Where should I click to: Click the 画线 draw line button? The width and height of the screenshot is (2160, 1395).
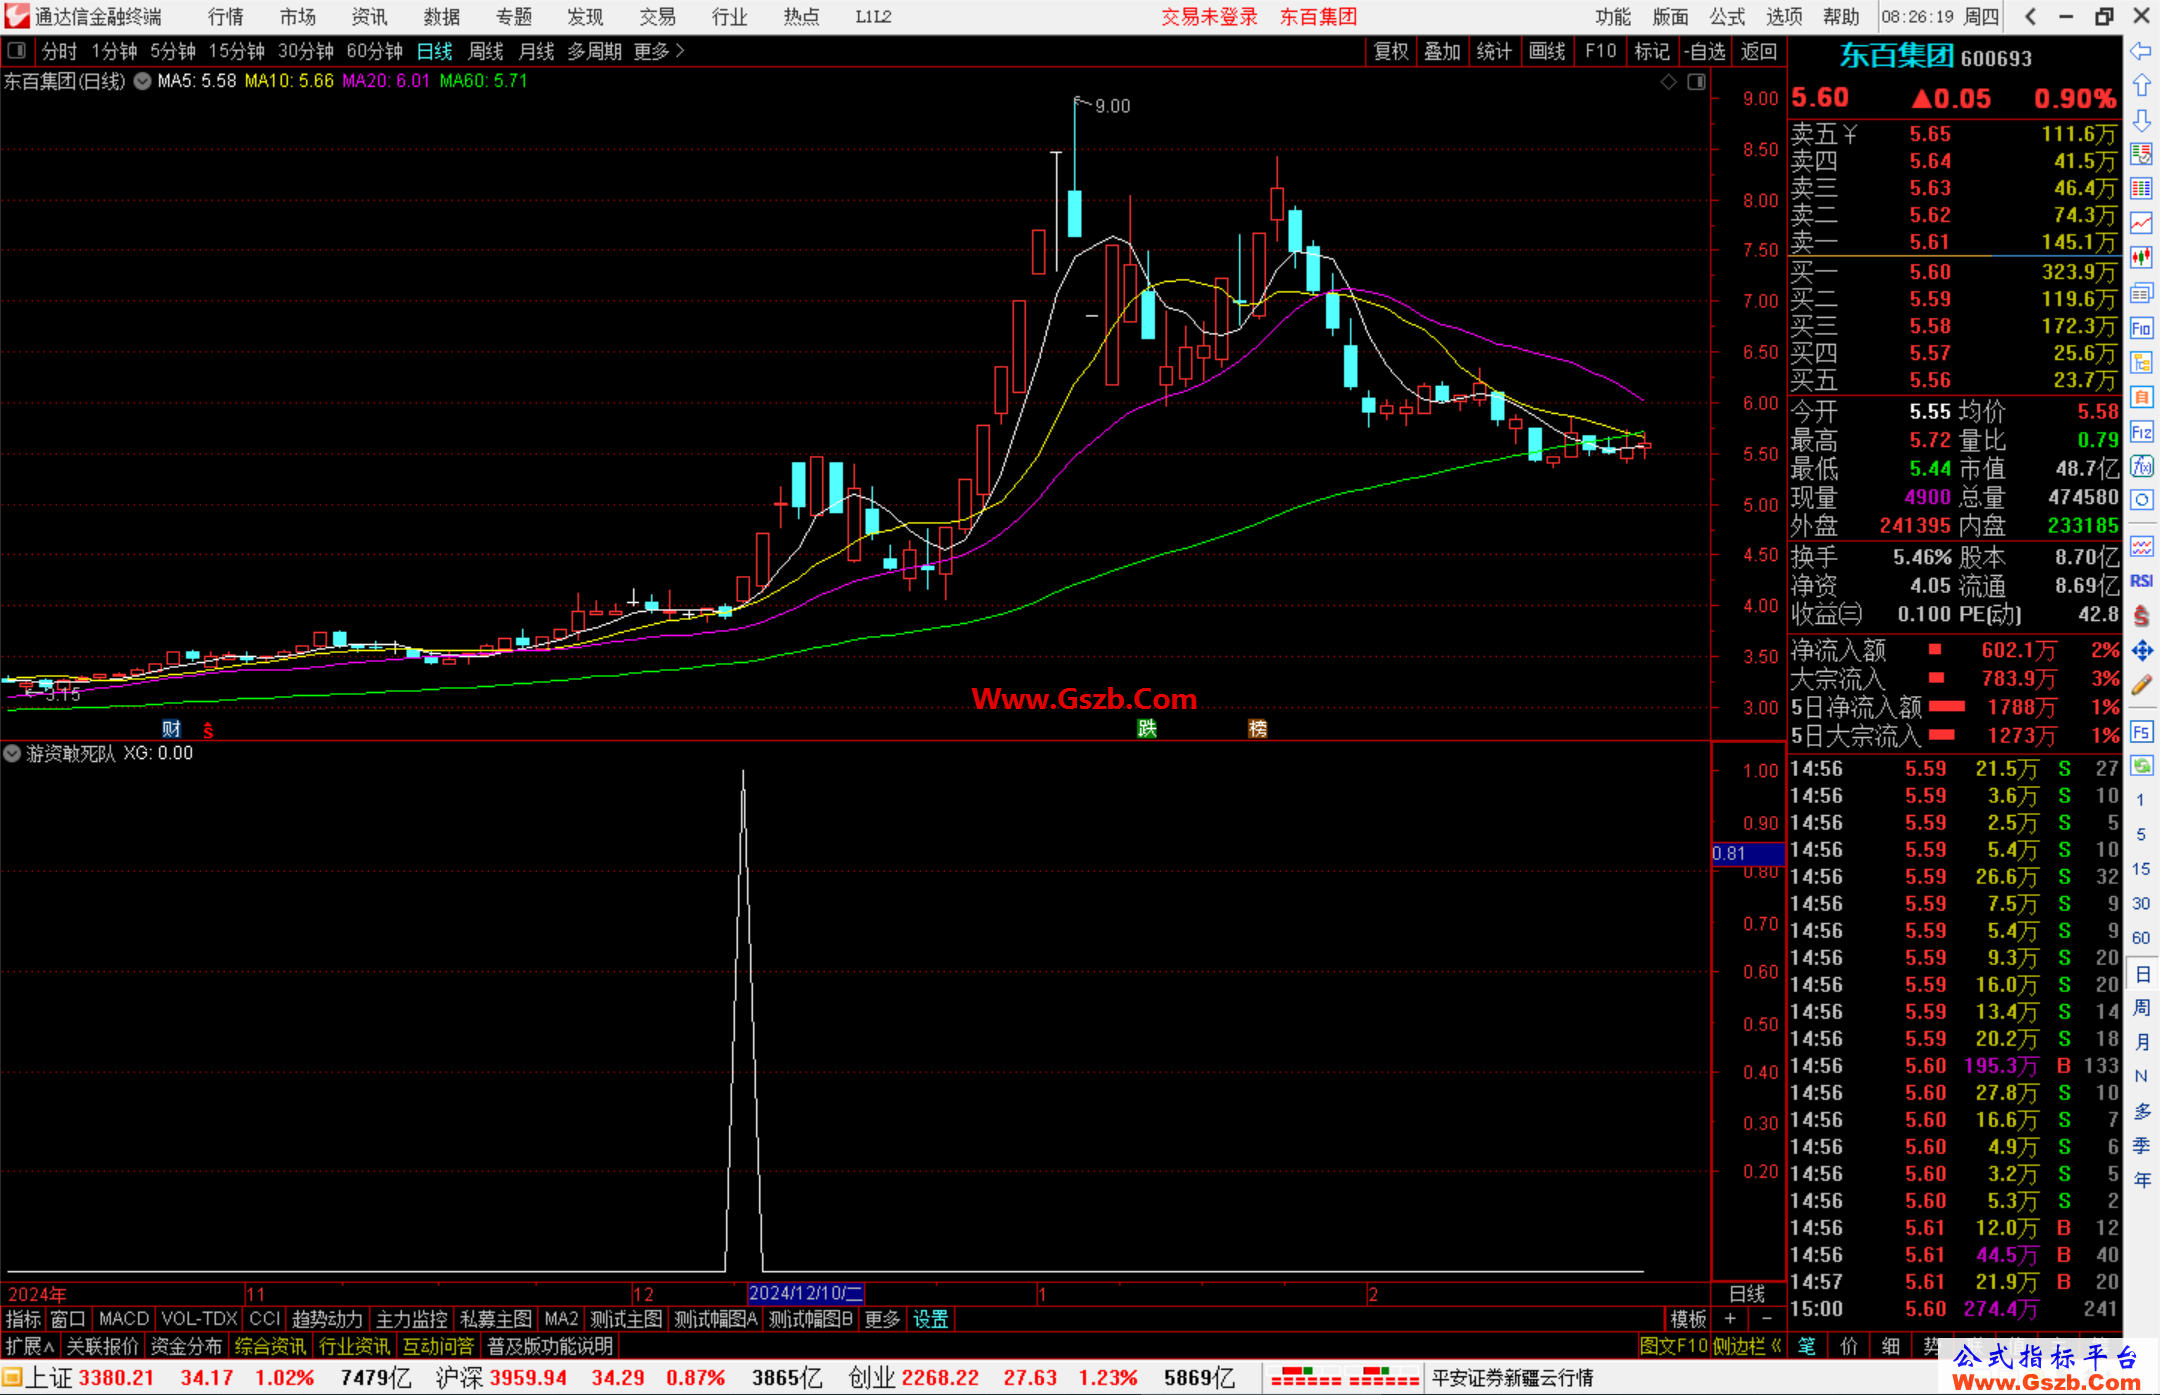1547,51
